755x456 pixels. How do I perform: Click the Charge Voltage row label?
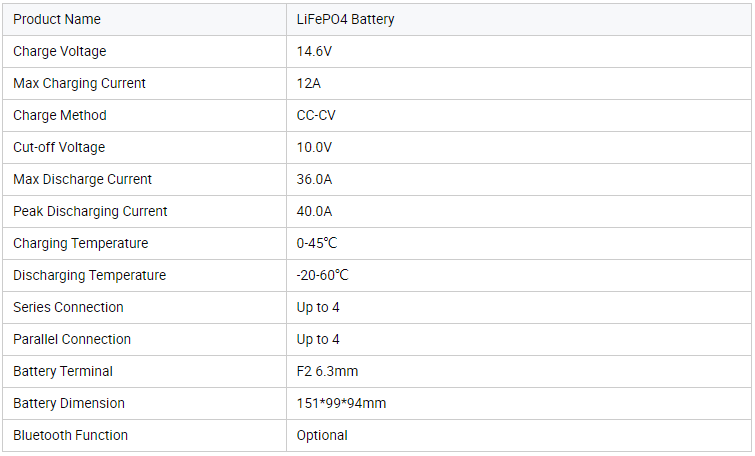pos(60,52)
